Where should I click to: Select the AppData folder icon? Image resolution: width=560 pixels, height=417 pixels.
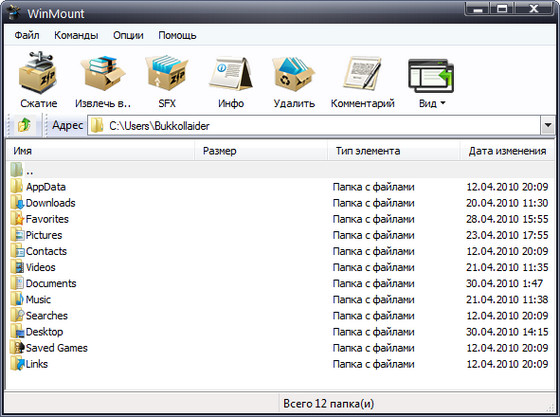point(17,186)
